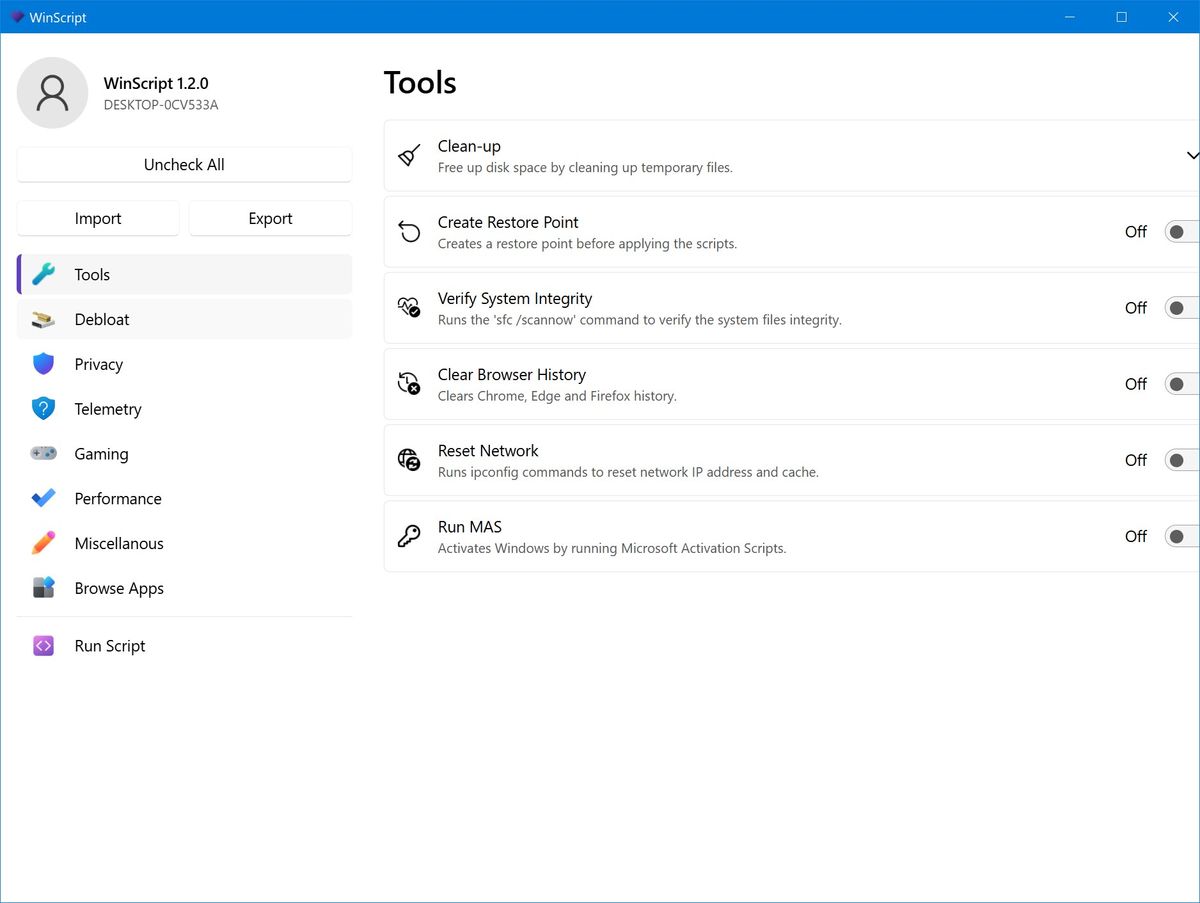The width and height of the screenshot is (1200, 903).
Task: Click the wrench icon beside Tools
Action: (43, 275)
